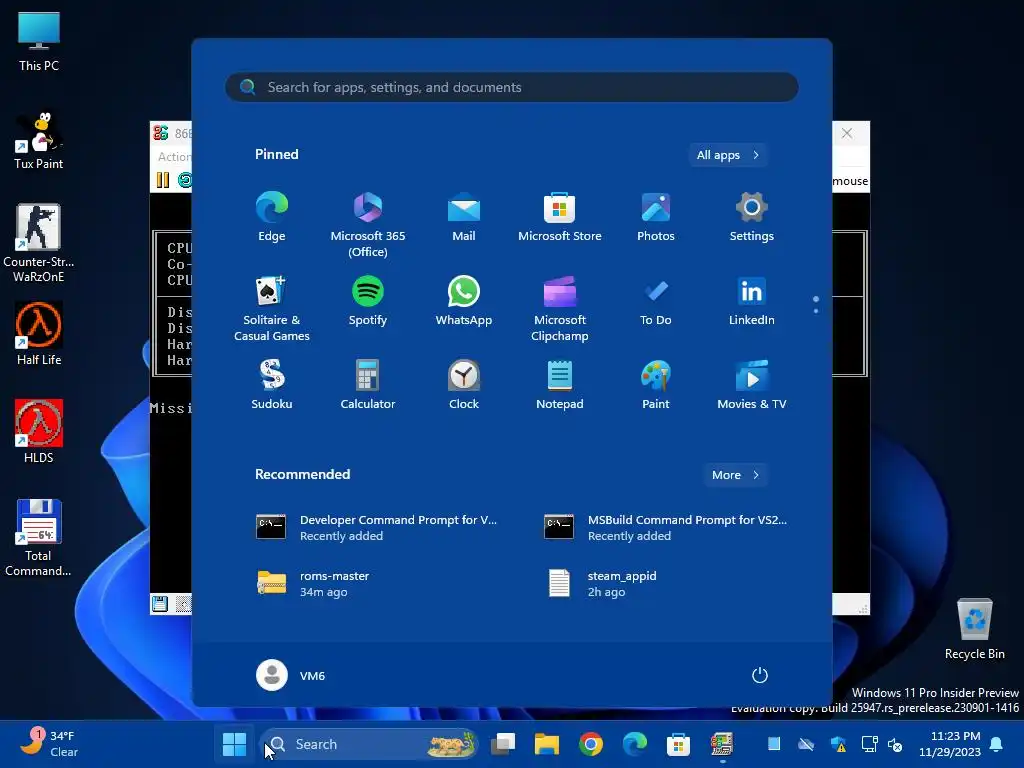Open the To Do app
Image resolution: width=1024 pixels, height=768 pixels.
pos(656,301)
